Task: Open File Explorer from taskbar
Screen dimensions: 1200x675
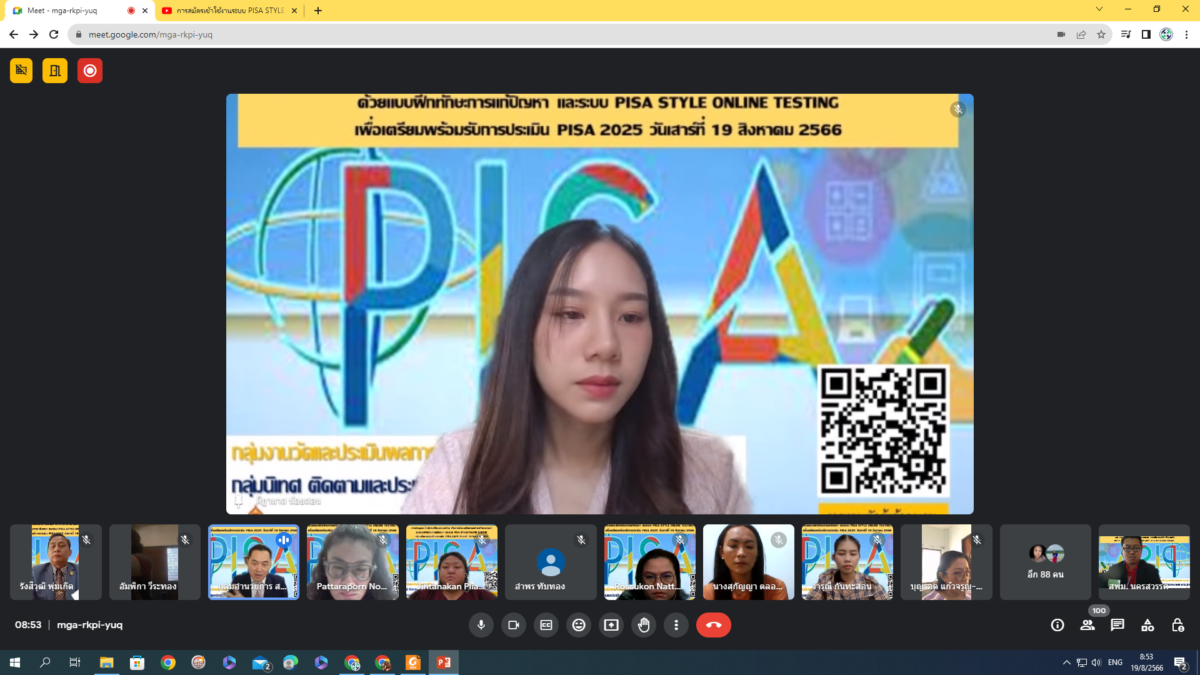Action: click(106, 662)
